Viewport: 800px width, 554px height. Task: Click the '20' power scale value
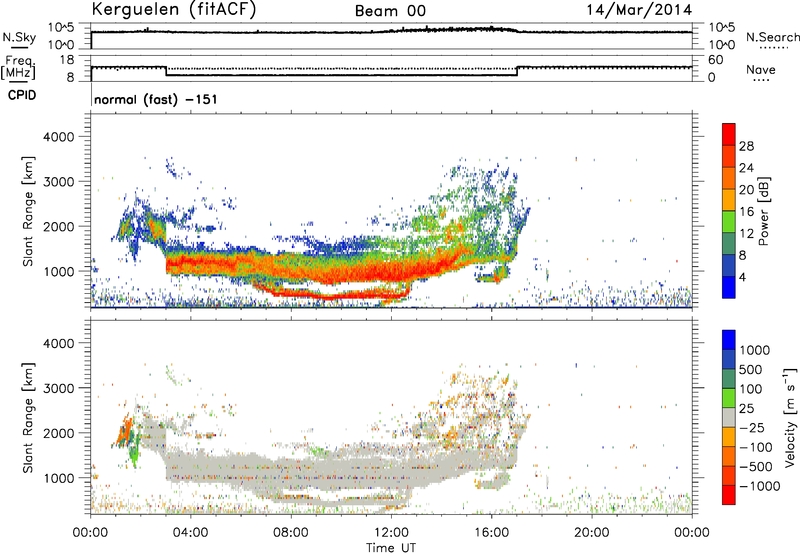[746, 190]
